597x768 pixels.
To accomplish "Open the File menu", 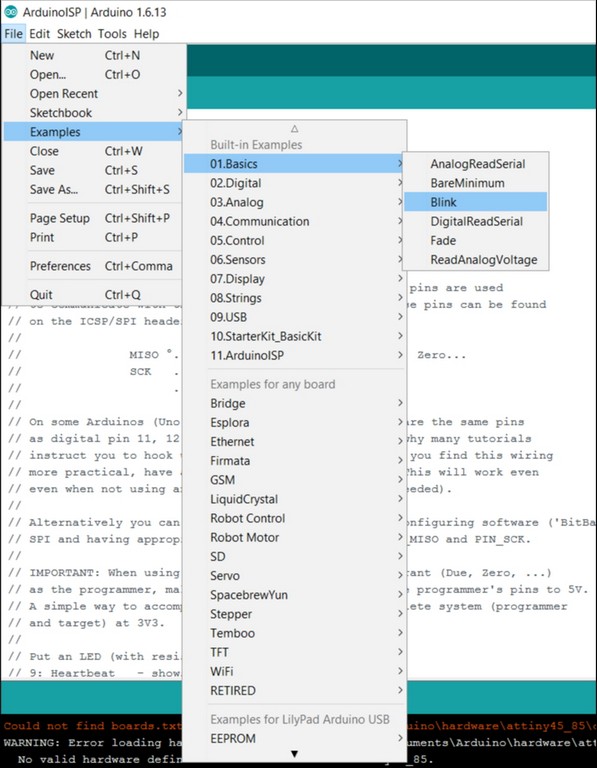I will click(x=13, y=34).
